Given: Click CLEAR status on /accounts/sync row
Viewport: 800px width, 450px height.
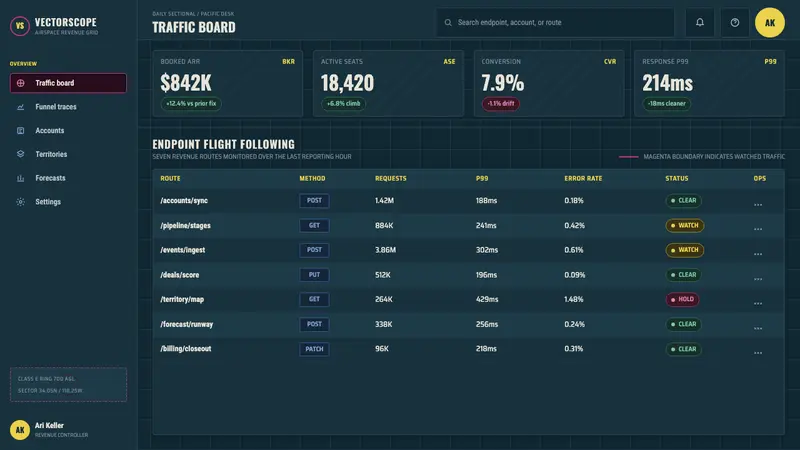Looking at the screenshot, I should 684,201.
